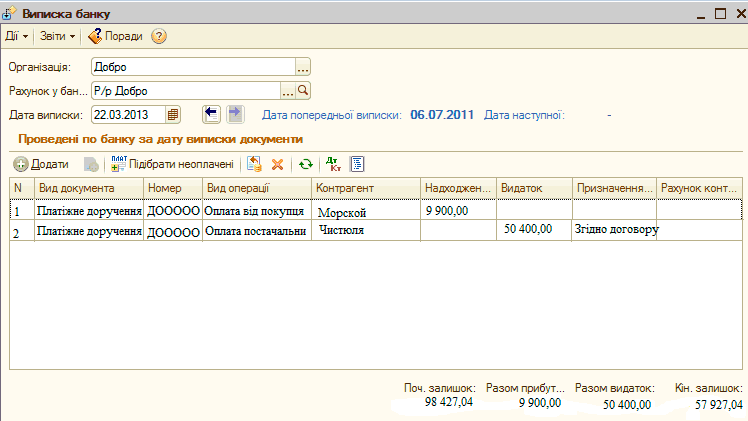
Task: Click the Поради button
Action: (x=115, y=36)
